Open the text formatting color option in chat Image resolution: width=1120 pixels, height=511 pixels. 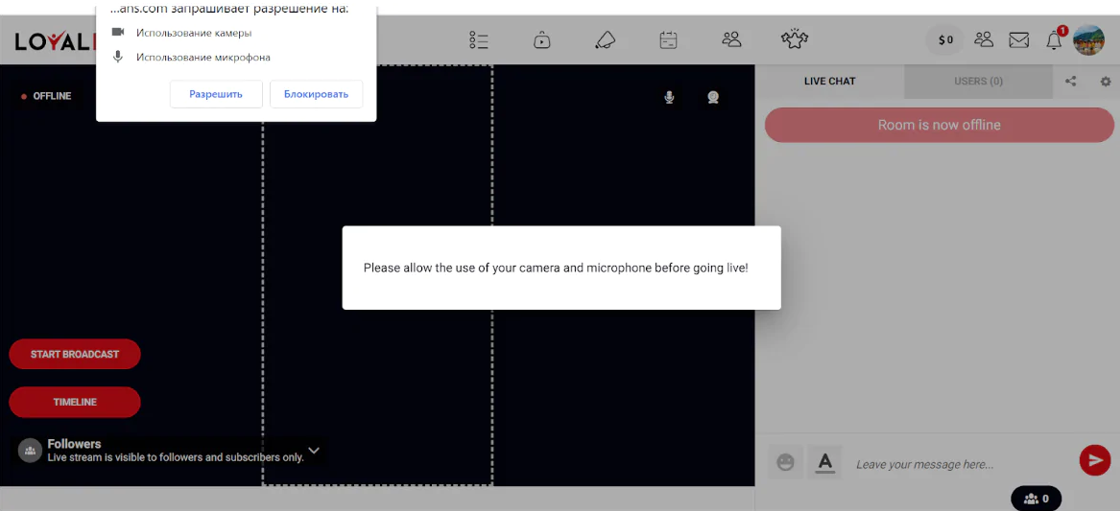(x=825, y=462)
